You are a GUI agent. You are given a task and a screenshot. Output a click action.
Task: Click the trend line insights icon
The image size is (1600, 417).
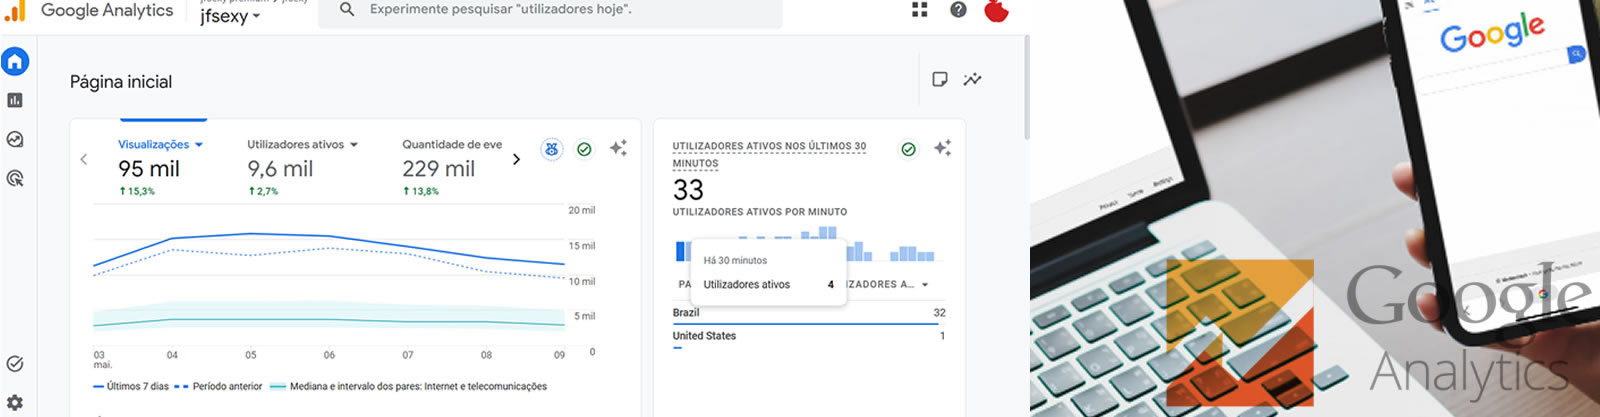972,79
